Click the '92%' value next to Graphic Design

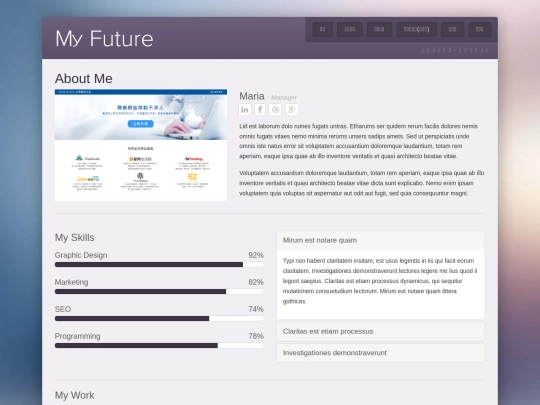click(256, 255)
